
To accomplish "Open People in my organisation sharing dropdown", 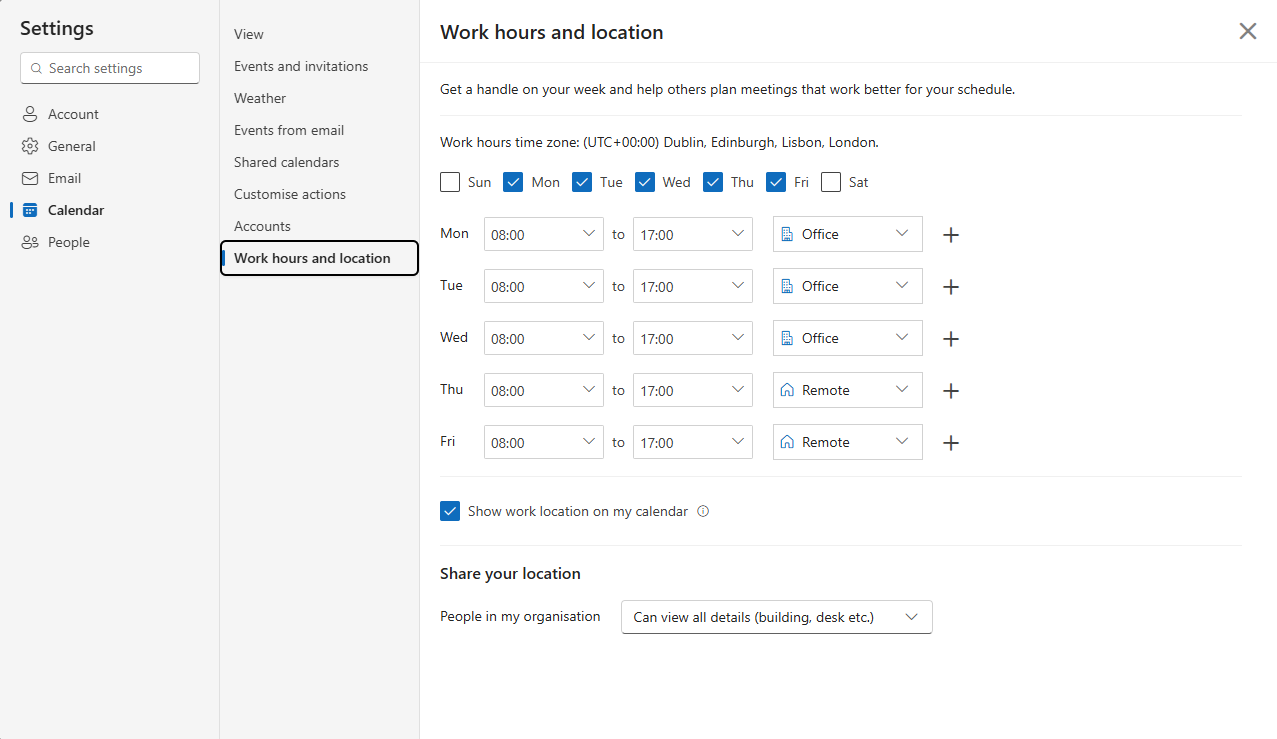I will click(777, 617).
